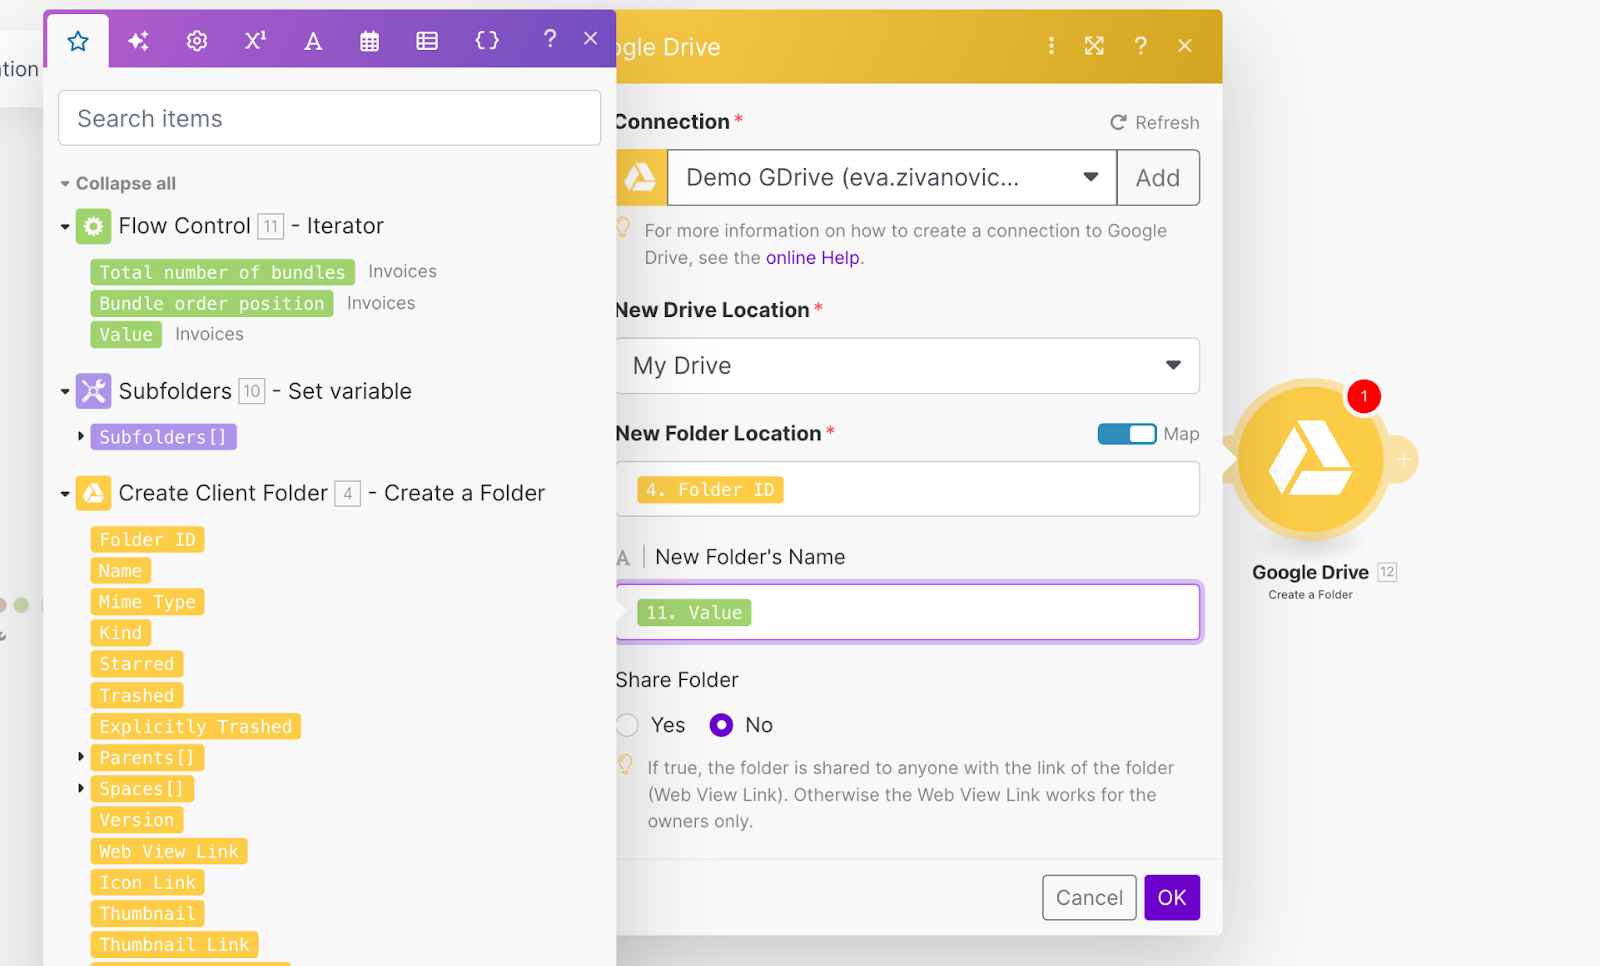The height and width of the screenshot is (966, 1600).
Task: Select the 11. Value mapped pill
Action: [694, 613]
